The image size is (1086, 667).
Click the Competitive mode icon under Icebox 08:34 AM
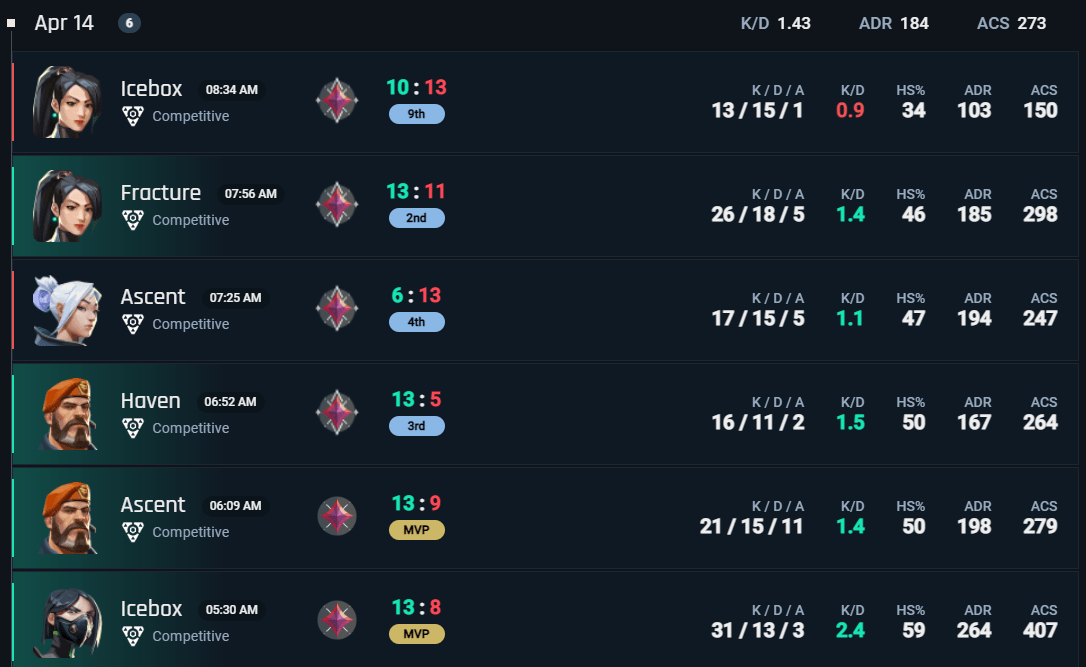pyautogui.click(x=133, y=116)
